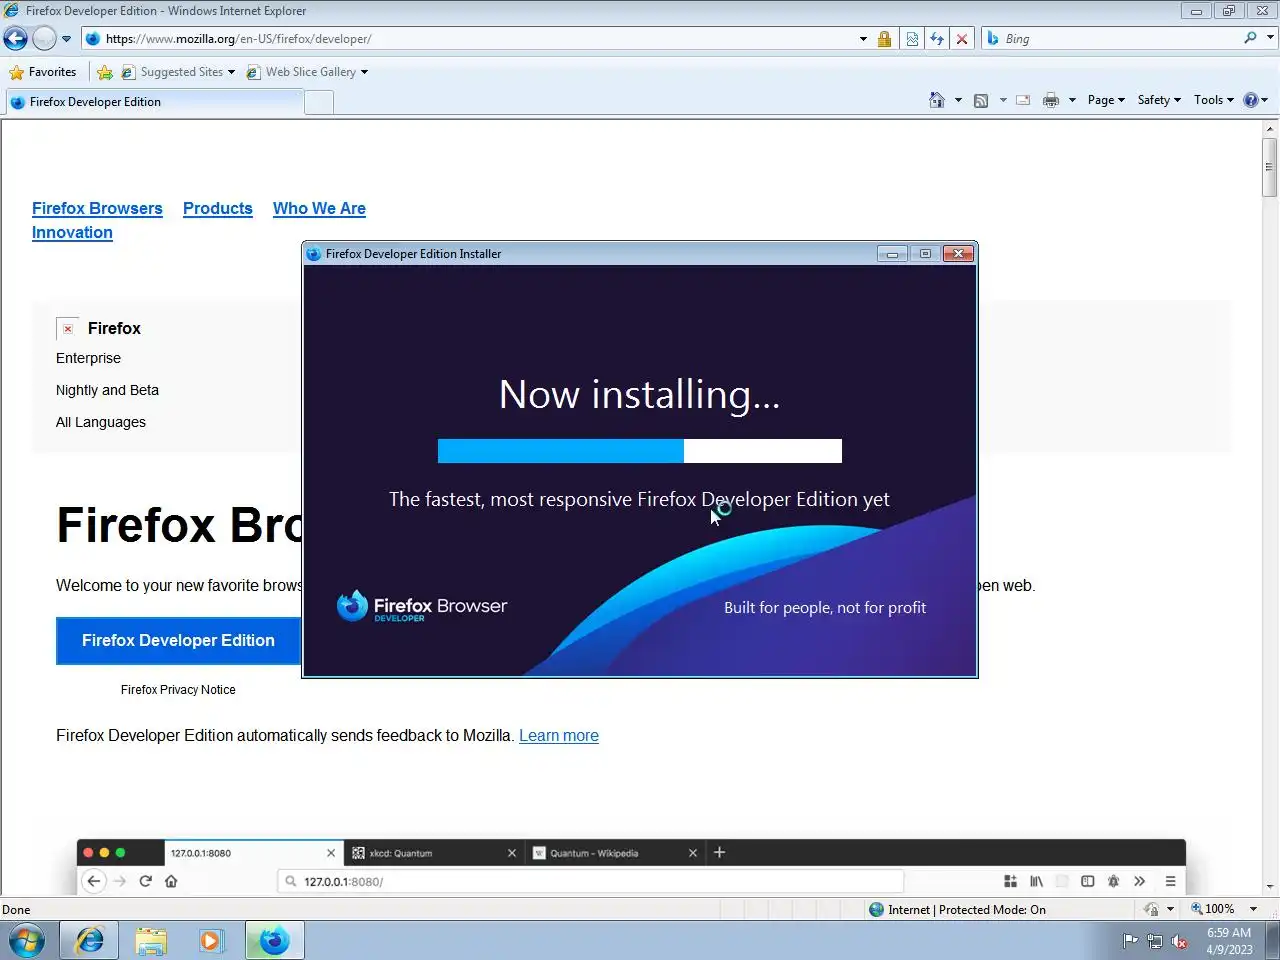Follow the Products link
1280x960 pixels.
[x=218, y=208]
